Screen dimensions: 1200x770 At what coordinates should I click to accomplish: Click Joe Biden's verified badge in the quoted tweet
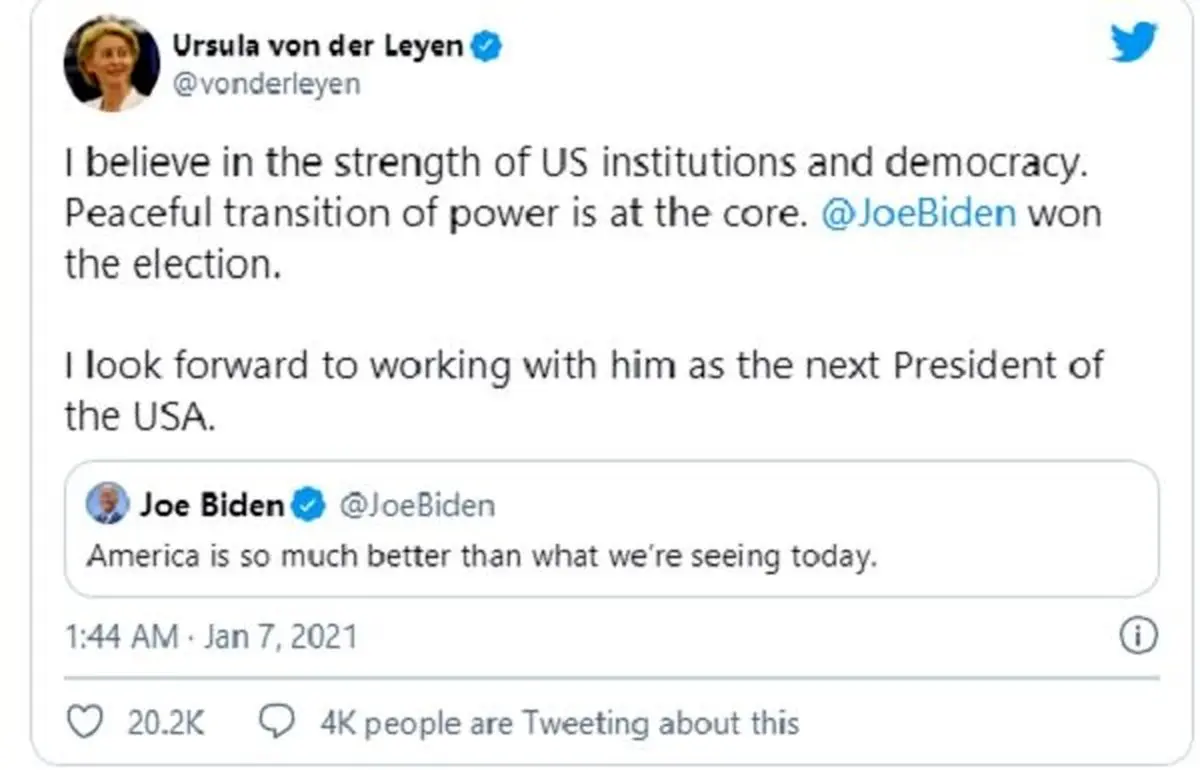click(x=308, y=506)
